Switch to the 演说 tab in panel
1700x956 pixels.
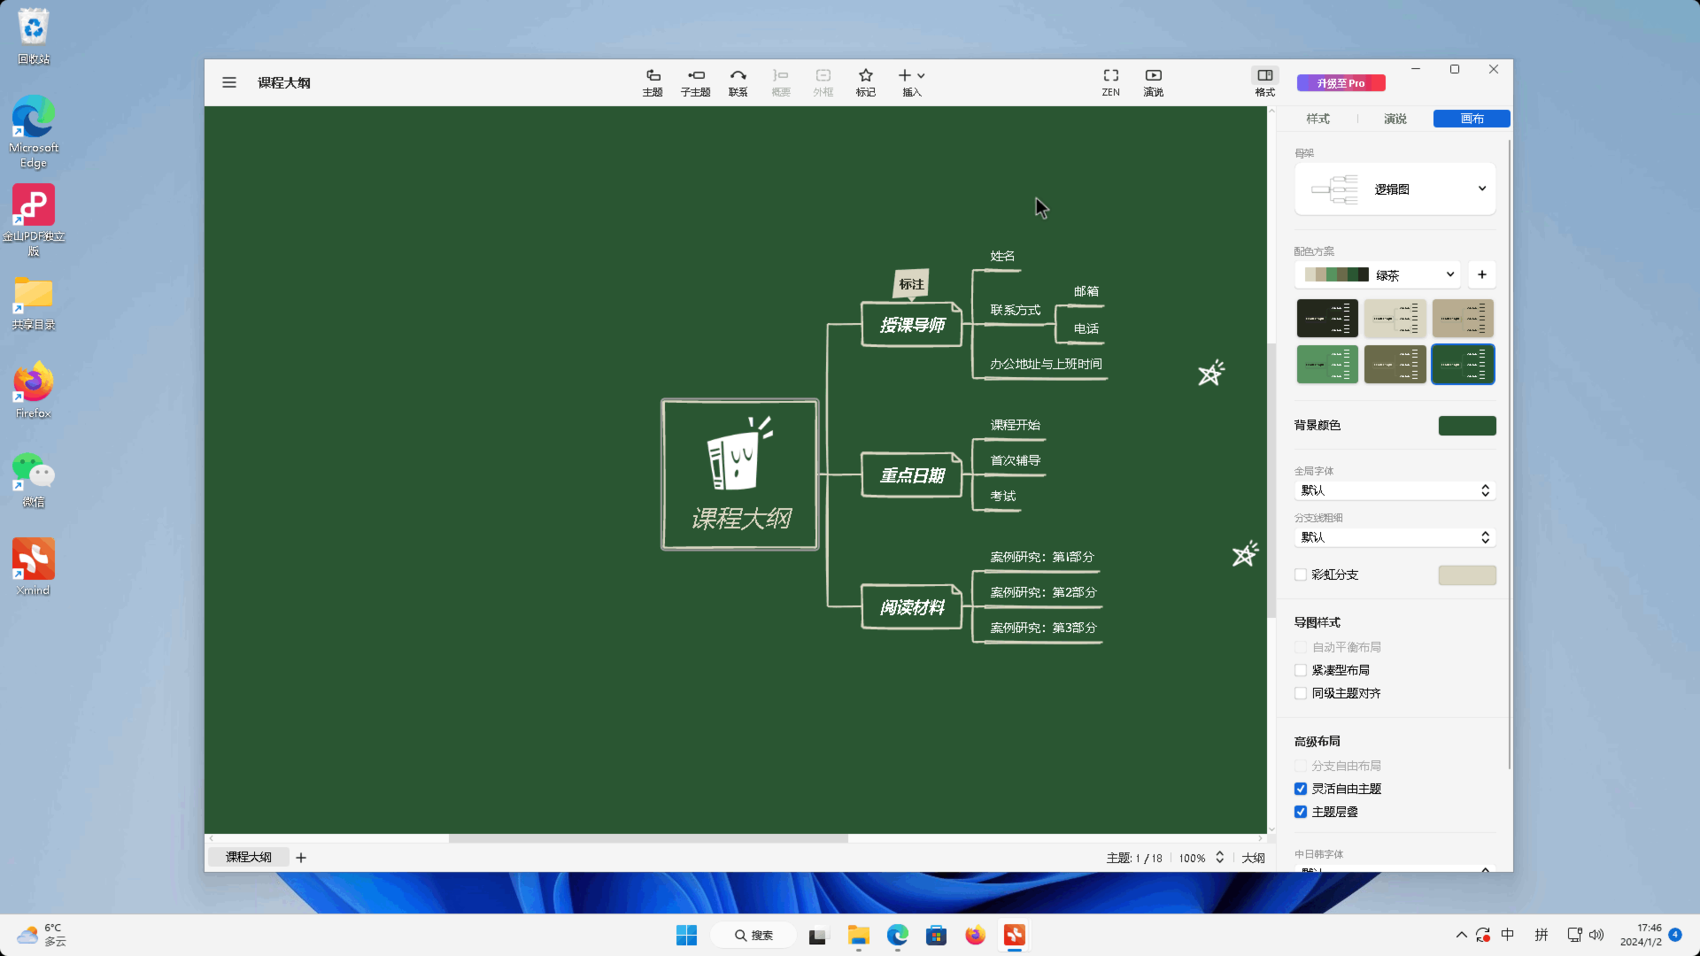pyautogui.click(x=1395, y=119)
